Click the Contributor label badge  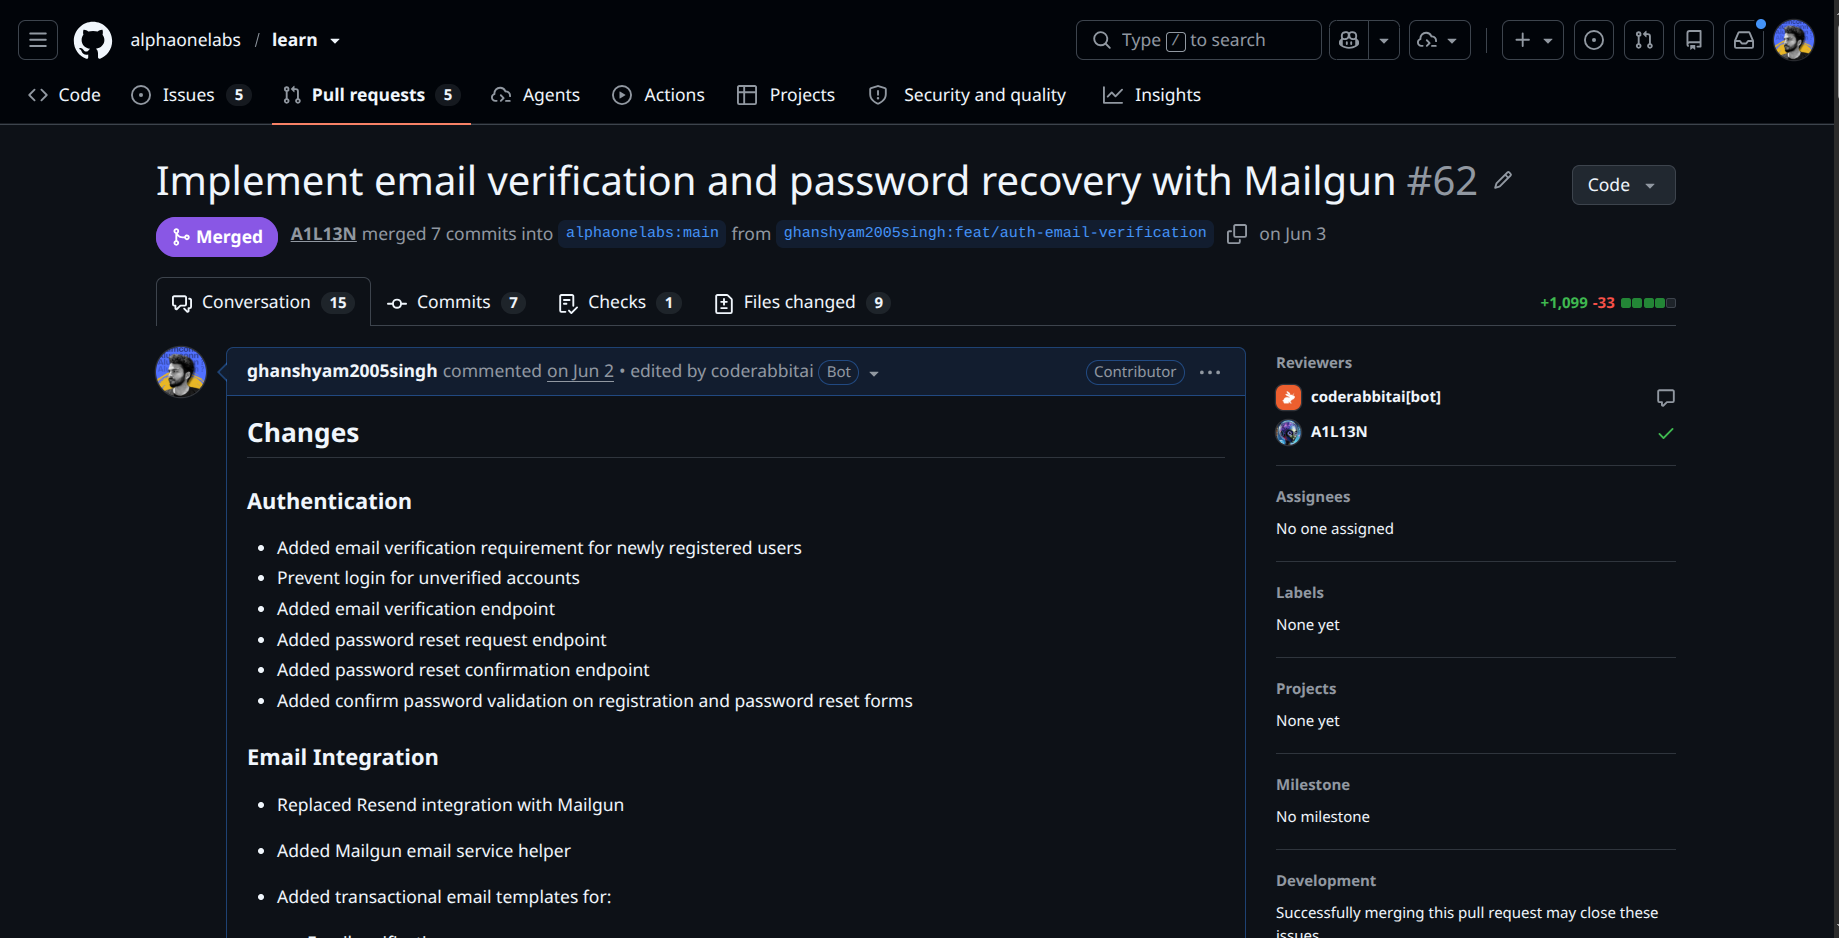pyautogui.click(x=1135, y=372)
